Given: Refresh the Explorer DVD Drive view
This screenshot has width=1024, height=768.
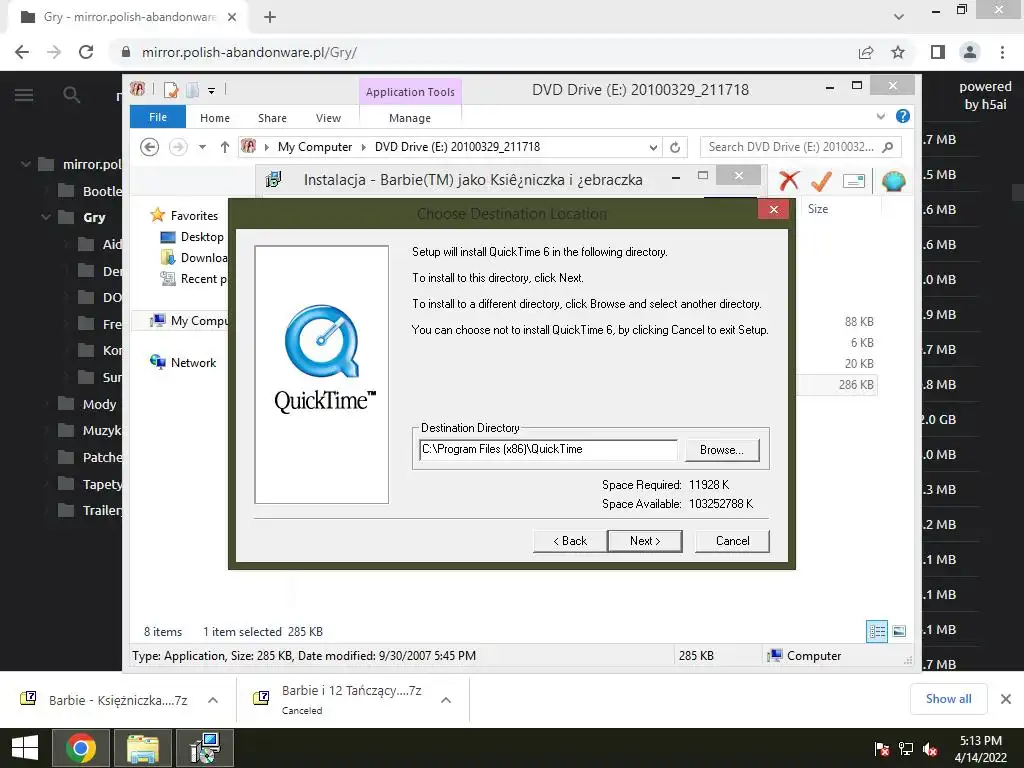Looking at the screenshot, I should pyautogui.click(x=675, y=148).
